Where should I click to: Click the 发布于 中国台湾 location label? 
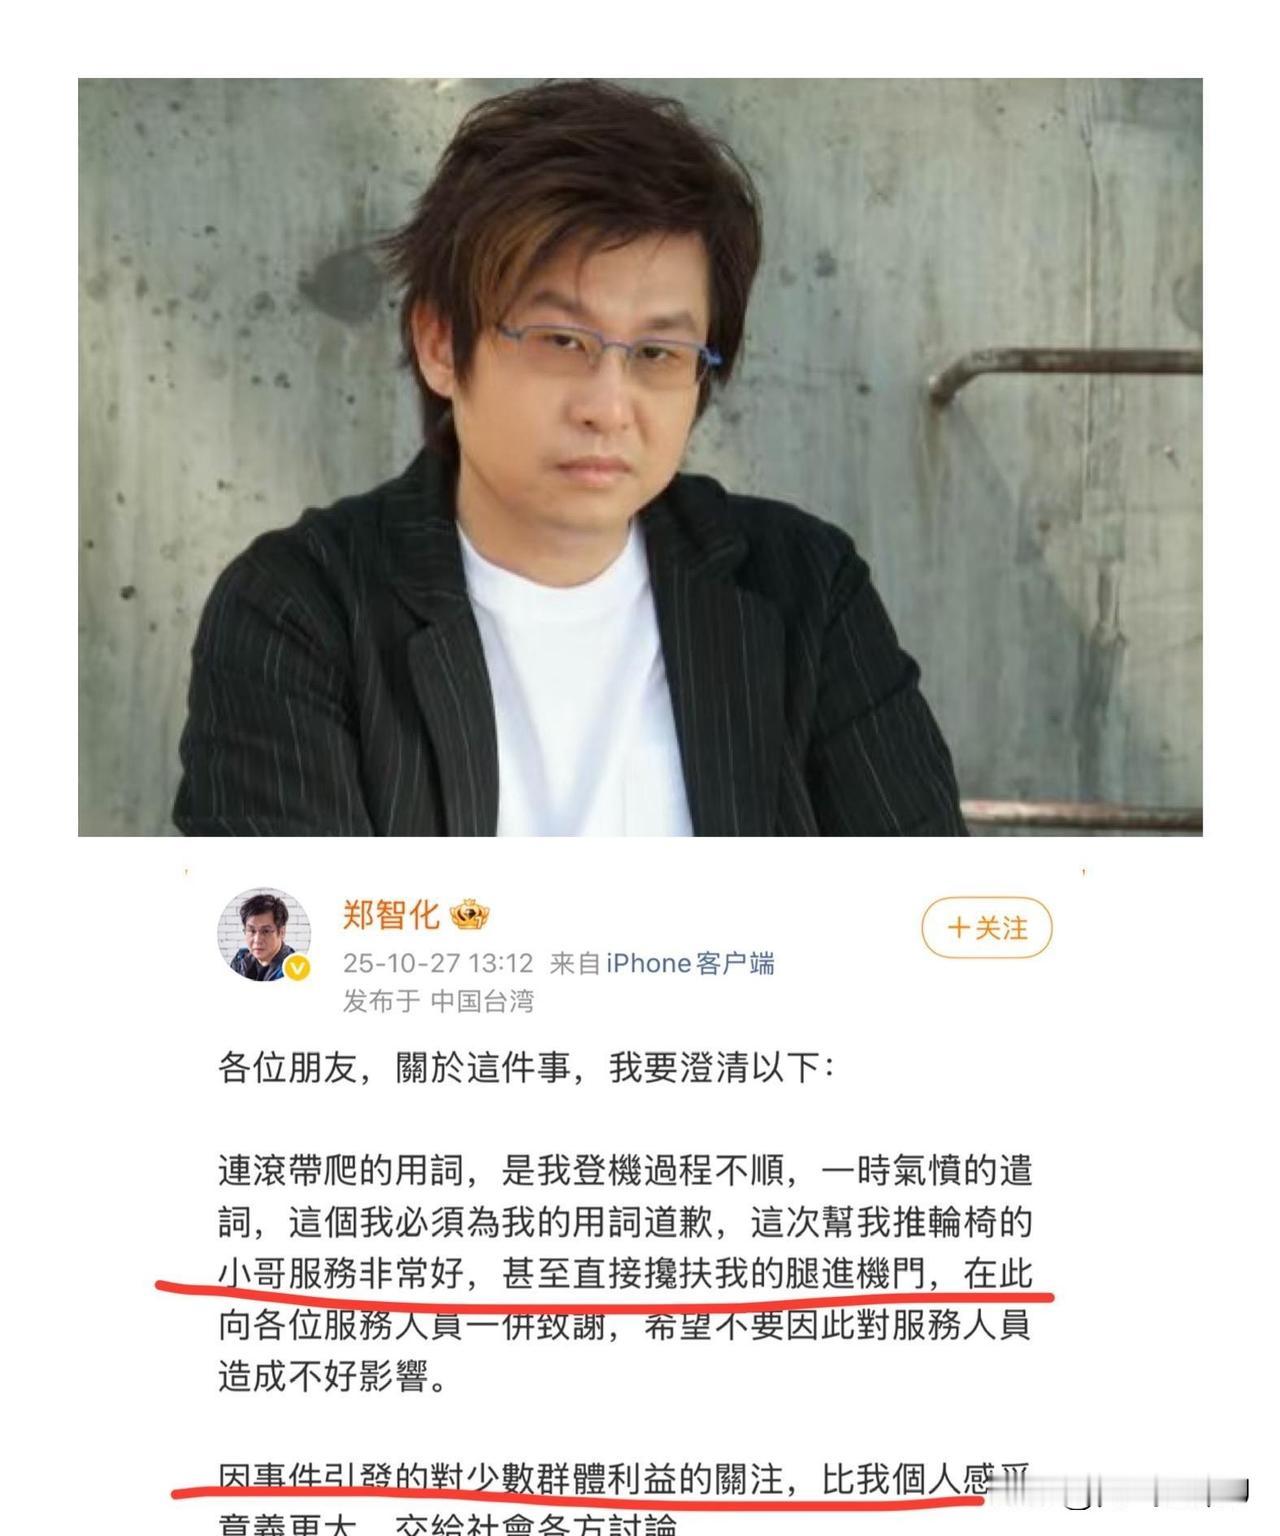coord(438,1001)
